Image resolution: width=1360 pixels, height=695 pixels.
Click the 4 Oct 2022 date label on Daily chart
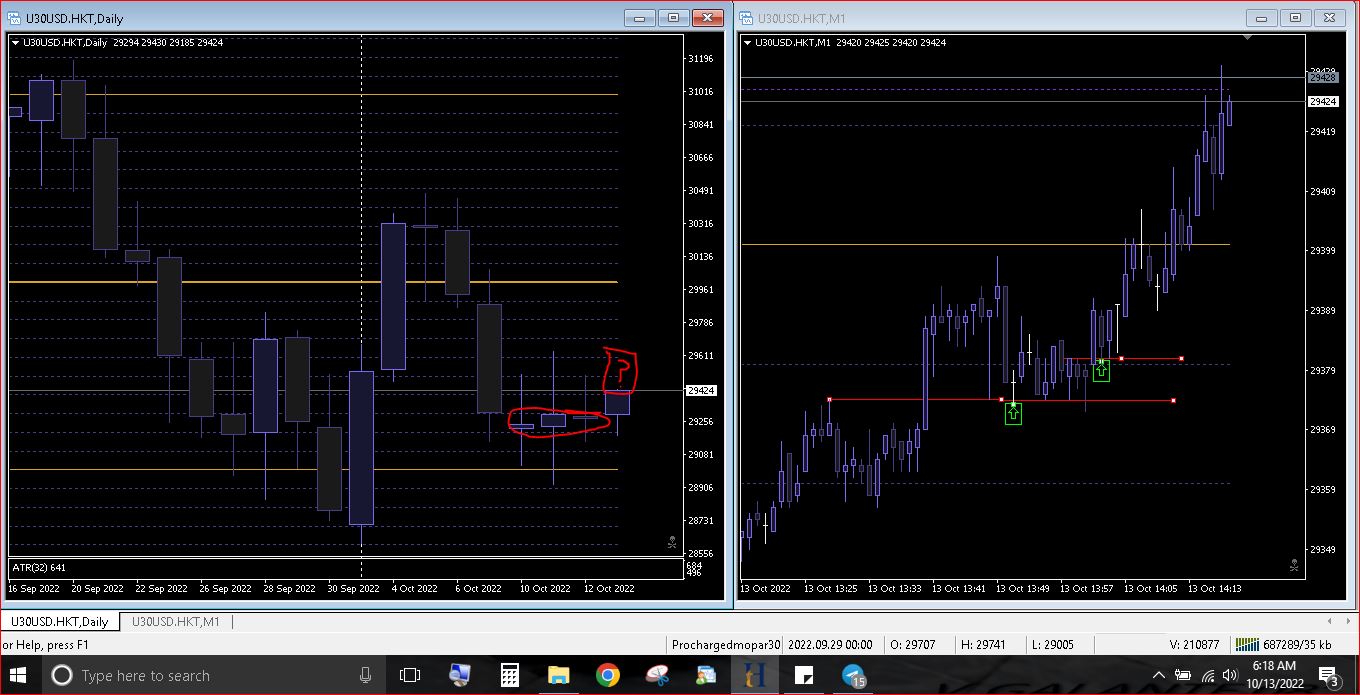point(414,588)
